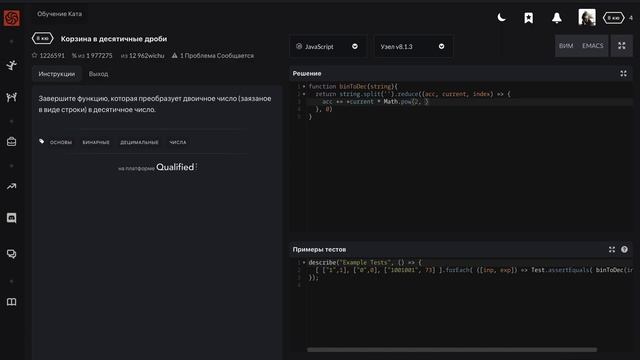Open the Codewars home logo
This screenshot has width=640, height=360.
coord(11,18)
